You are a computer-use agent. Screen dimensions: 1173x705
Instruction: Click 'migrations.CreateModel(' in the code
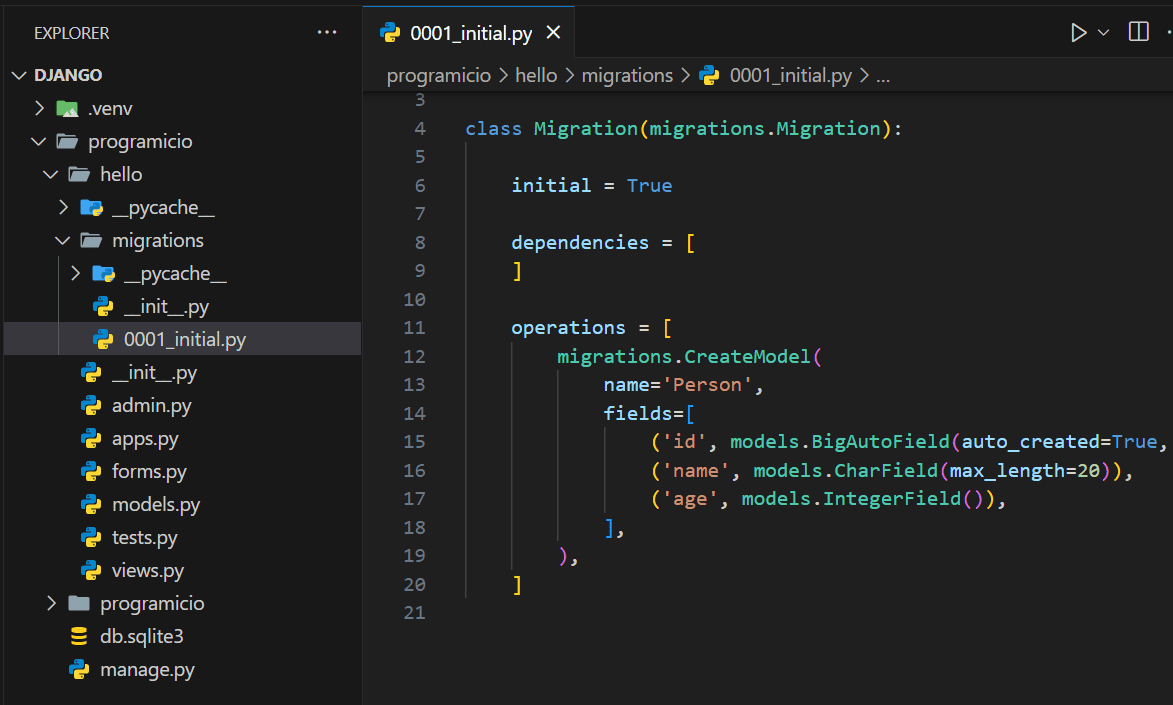coord(689,356)
